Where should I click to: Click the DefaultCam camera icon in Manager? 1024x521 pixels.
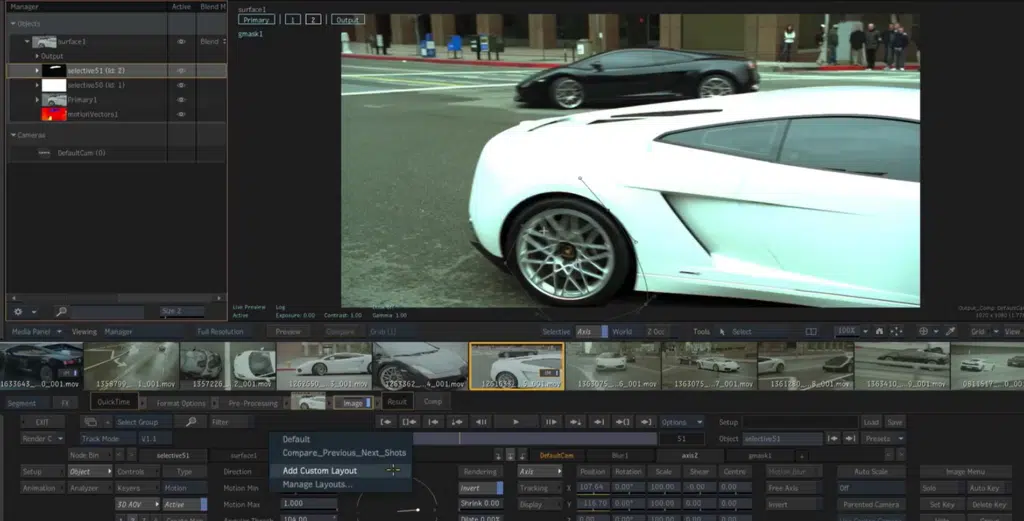coord(44,153)
